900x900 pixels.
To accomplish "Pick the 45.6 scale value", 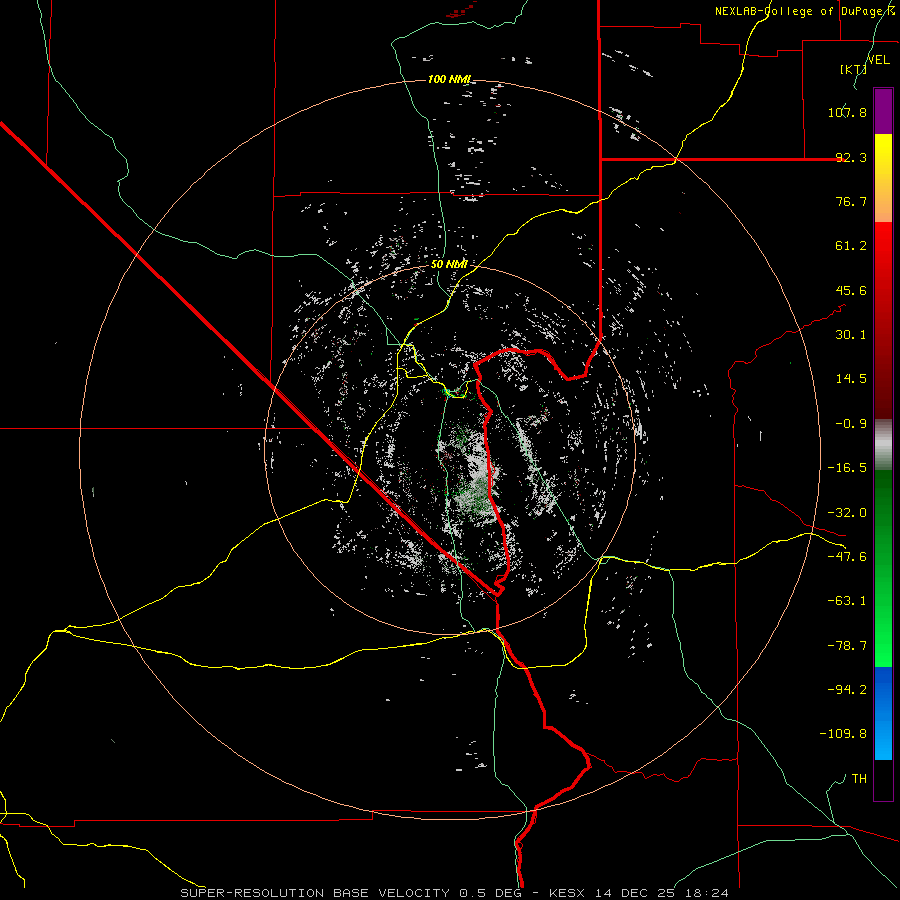I will pos(851,290).
